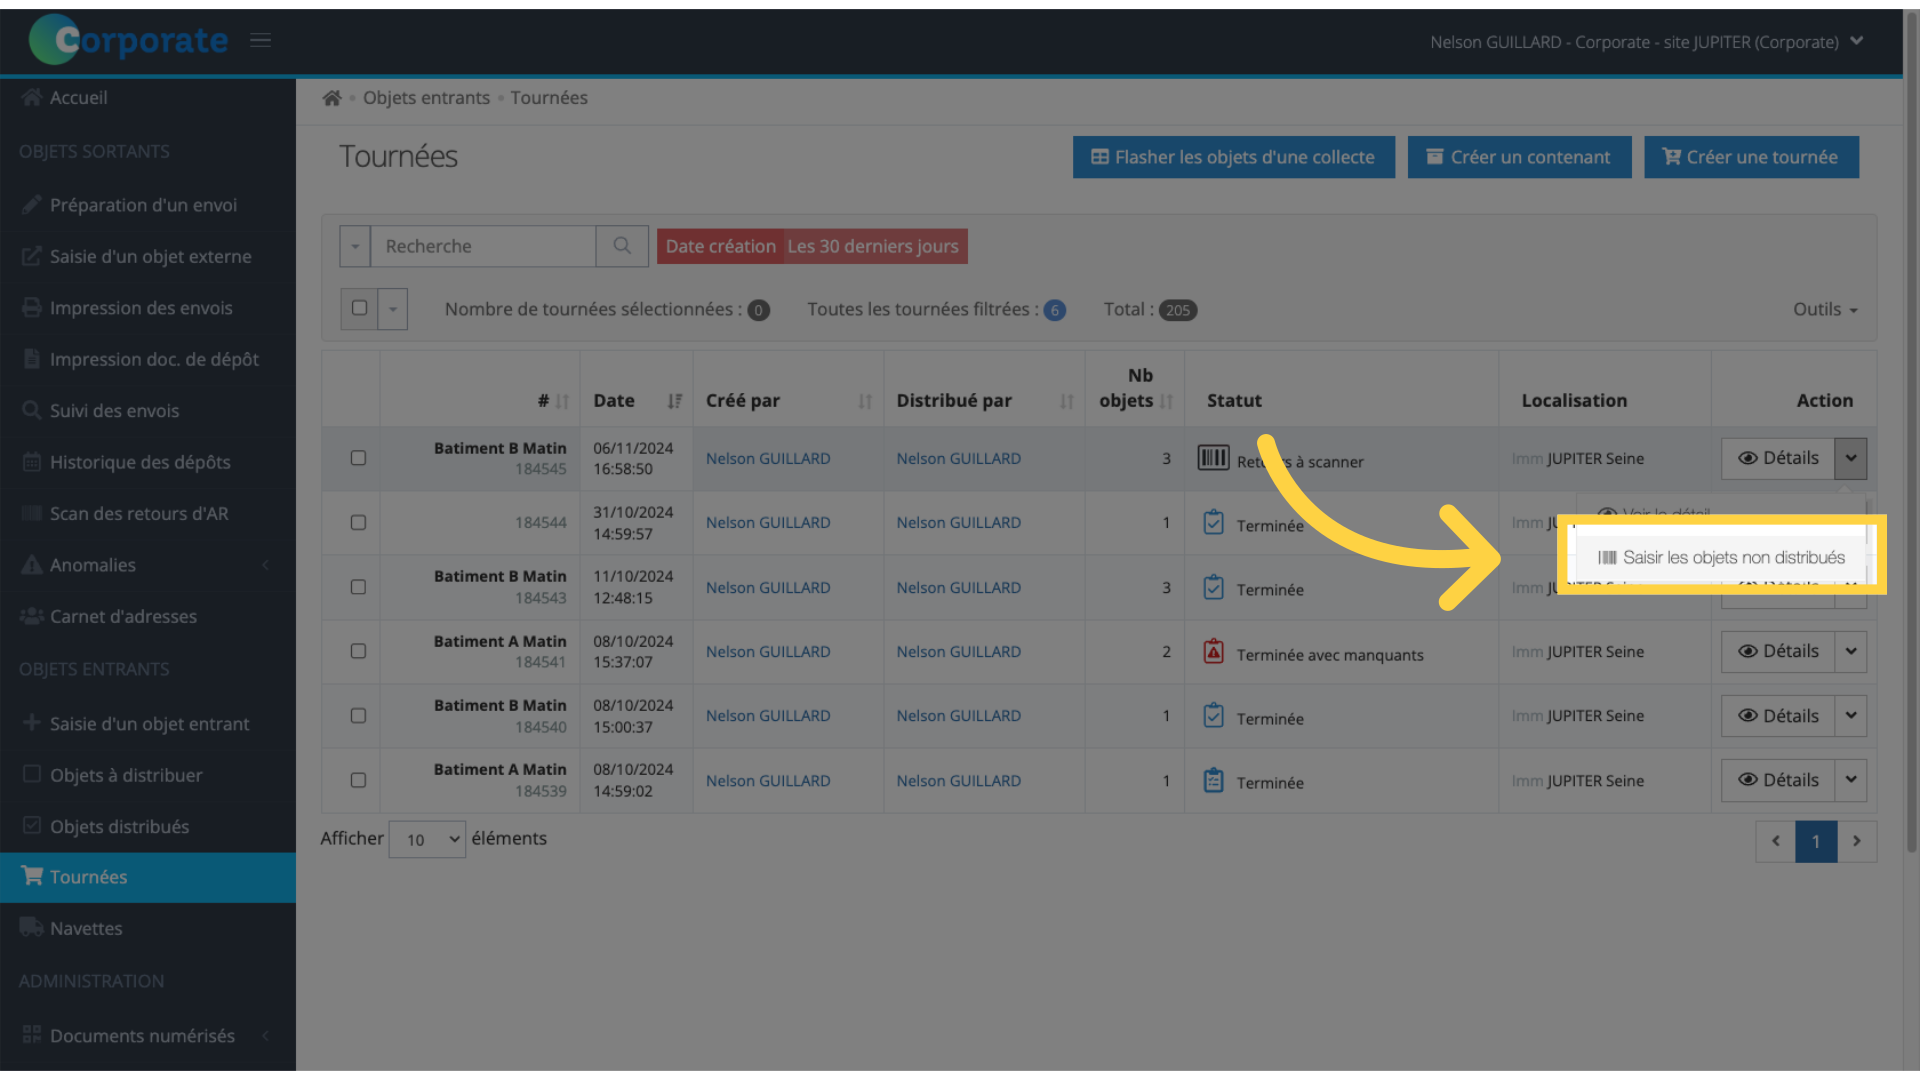Open the Outils dropdown
The image size is (1920, 1080).
click(x=1825, y=310)
